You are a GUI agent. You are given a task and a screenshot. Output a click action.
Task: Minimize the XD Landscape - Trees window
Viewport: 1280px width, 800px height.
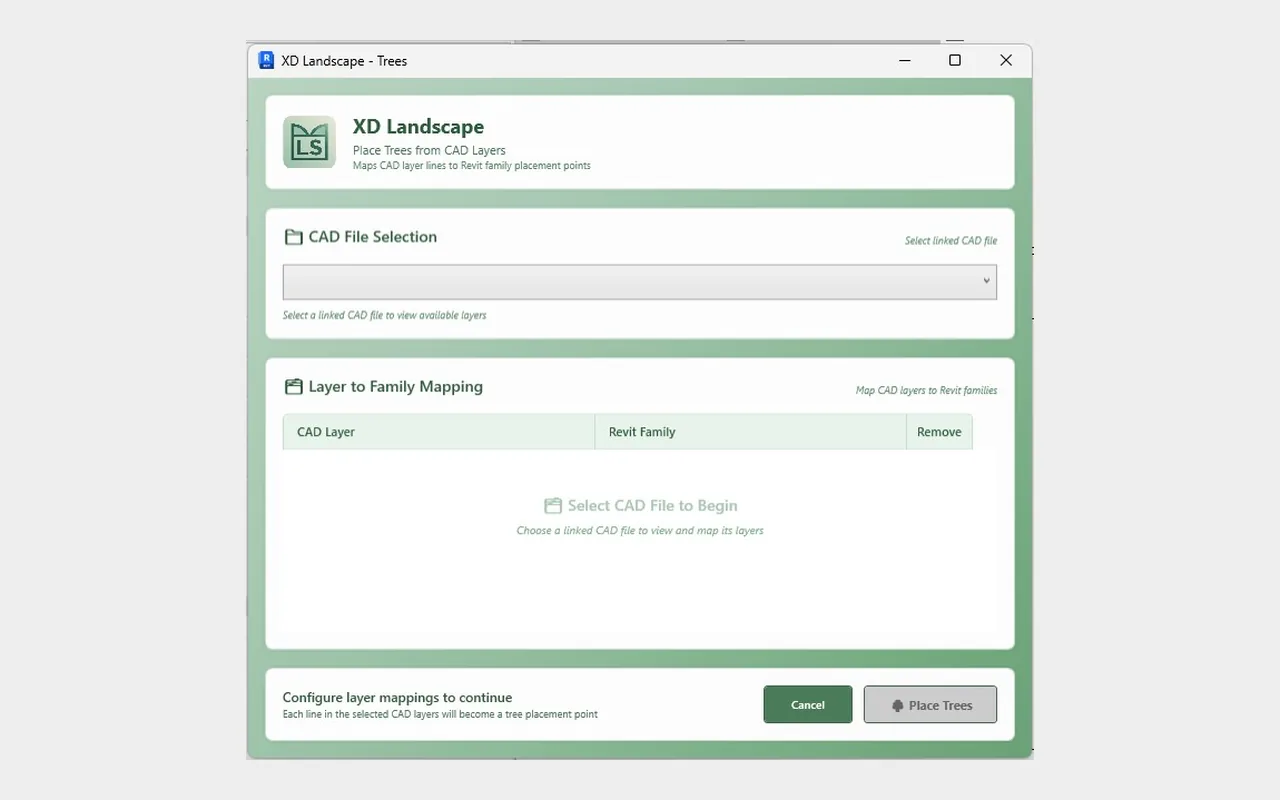[x=905, y=61]
